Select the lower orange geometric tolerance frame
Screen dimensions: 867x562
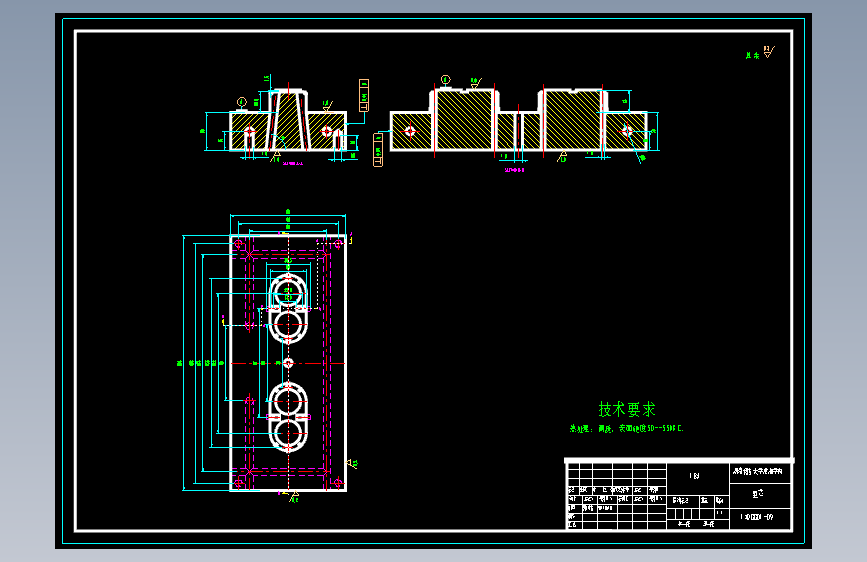click(378, 149)
